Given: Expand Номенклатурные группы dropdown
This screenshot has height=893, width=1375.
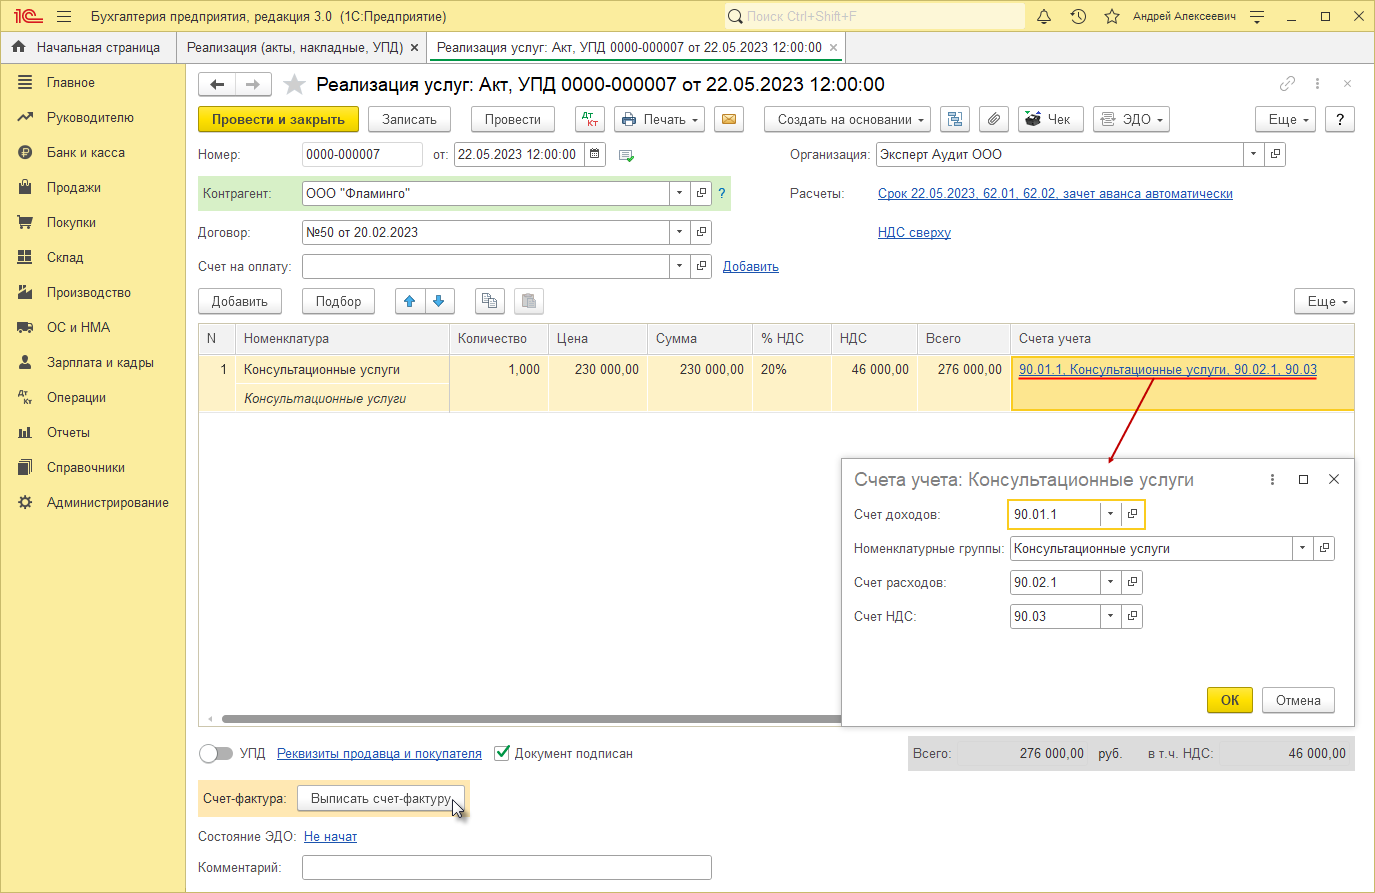Looking at the screenshot, I should [x=1302, y=548].
